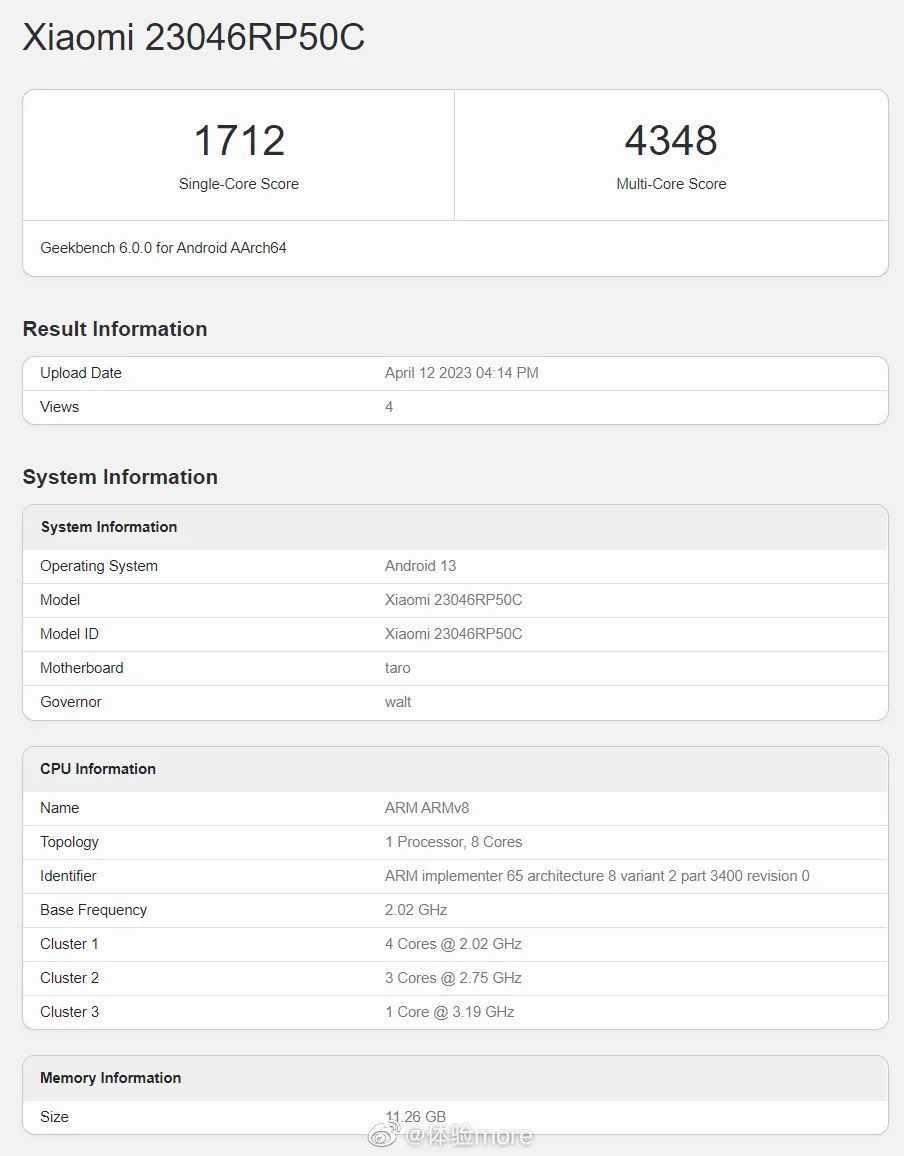Select the memory size 11.26 GB value
Image resolution: width=904 pixels, height=1156 pixels.
416,1116
